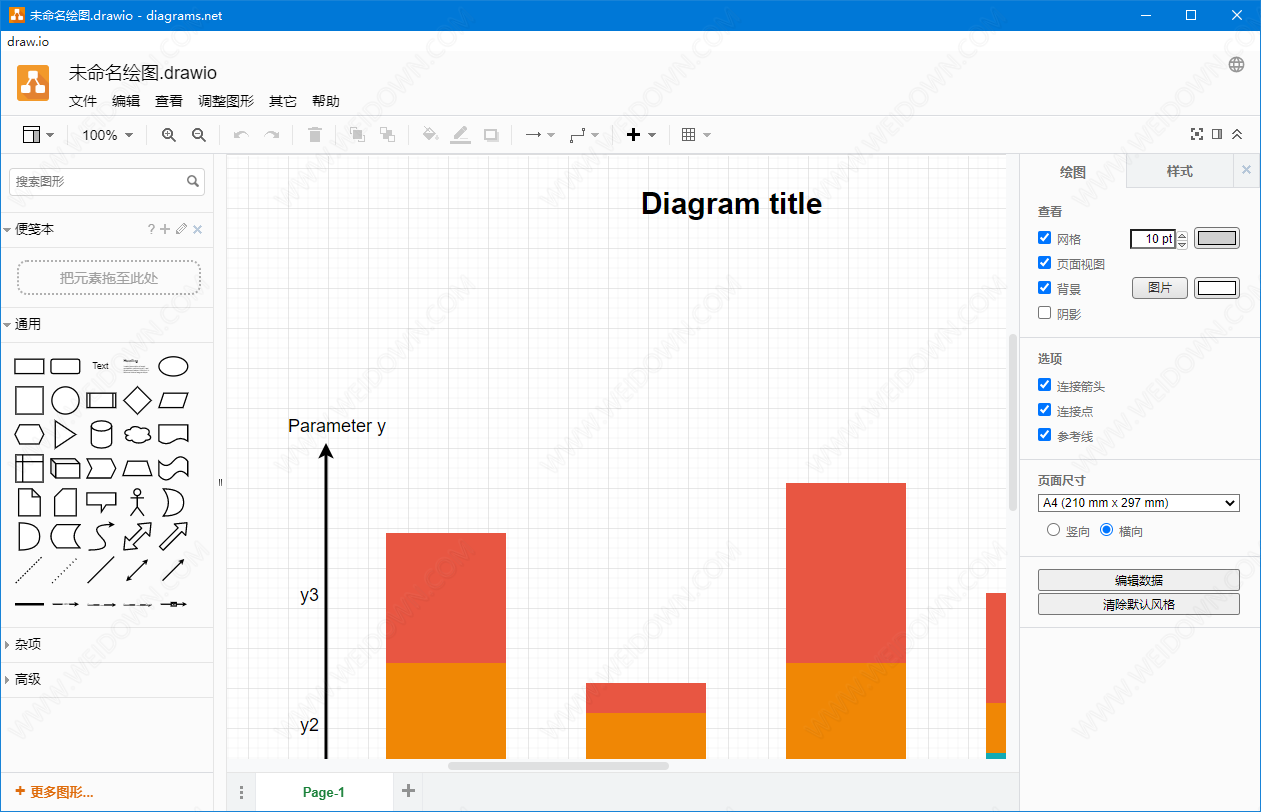Click the redo arrow icon
1261x812 pixels.
click(x=271, y=135)
